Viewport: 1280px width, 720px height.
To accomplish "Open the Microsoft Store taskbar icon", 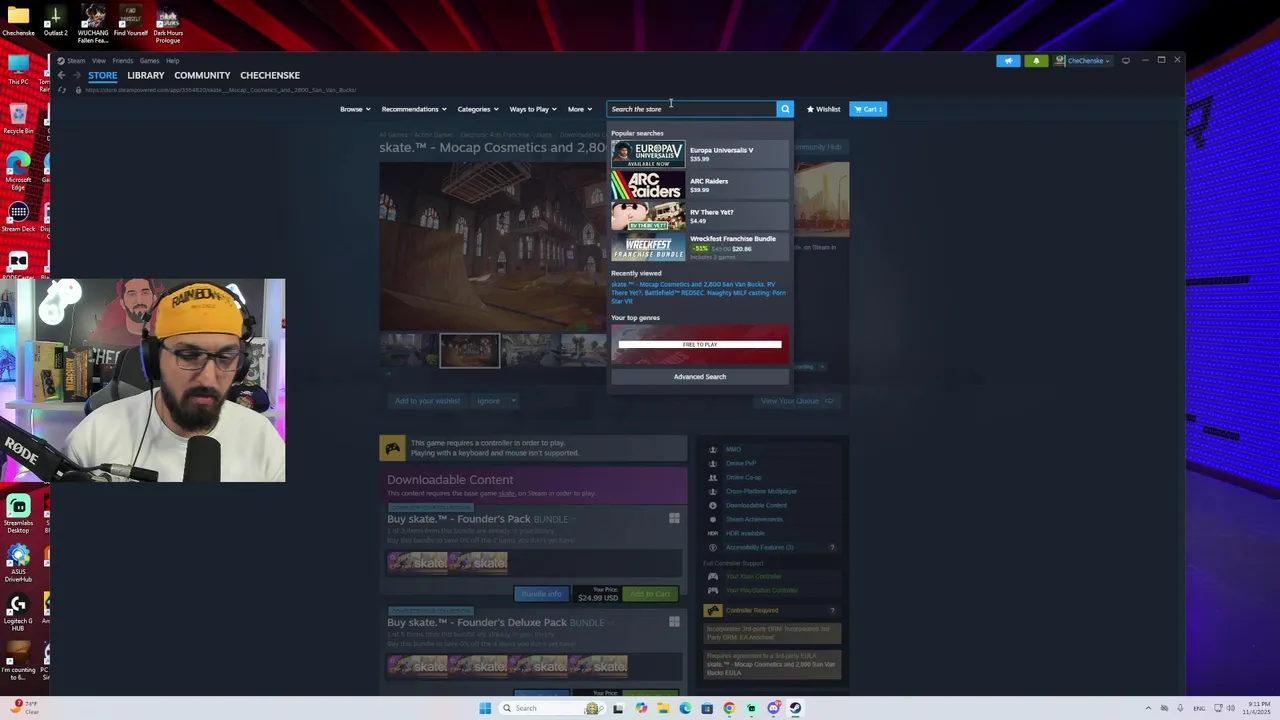I will coord(707,708).
